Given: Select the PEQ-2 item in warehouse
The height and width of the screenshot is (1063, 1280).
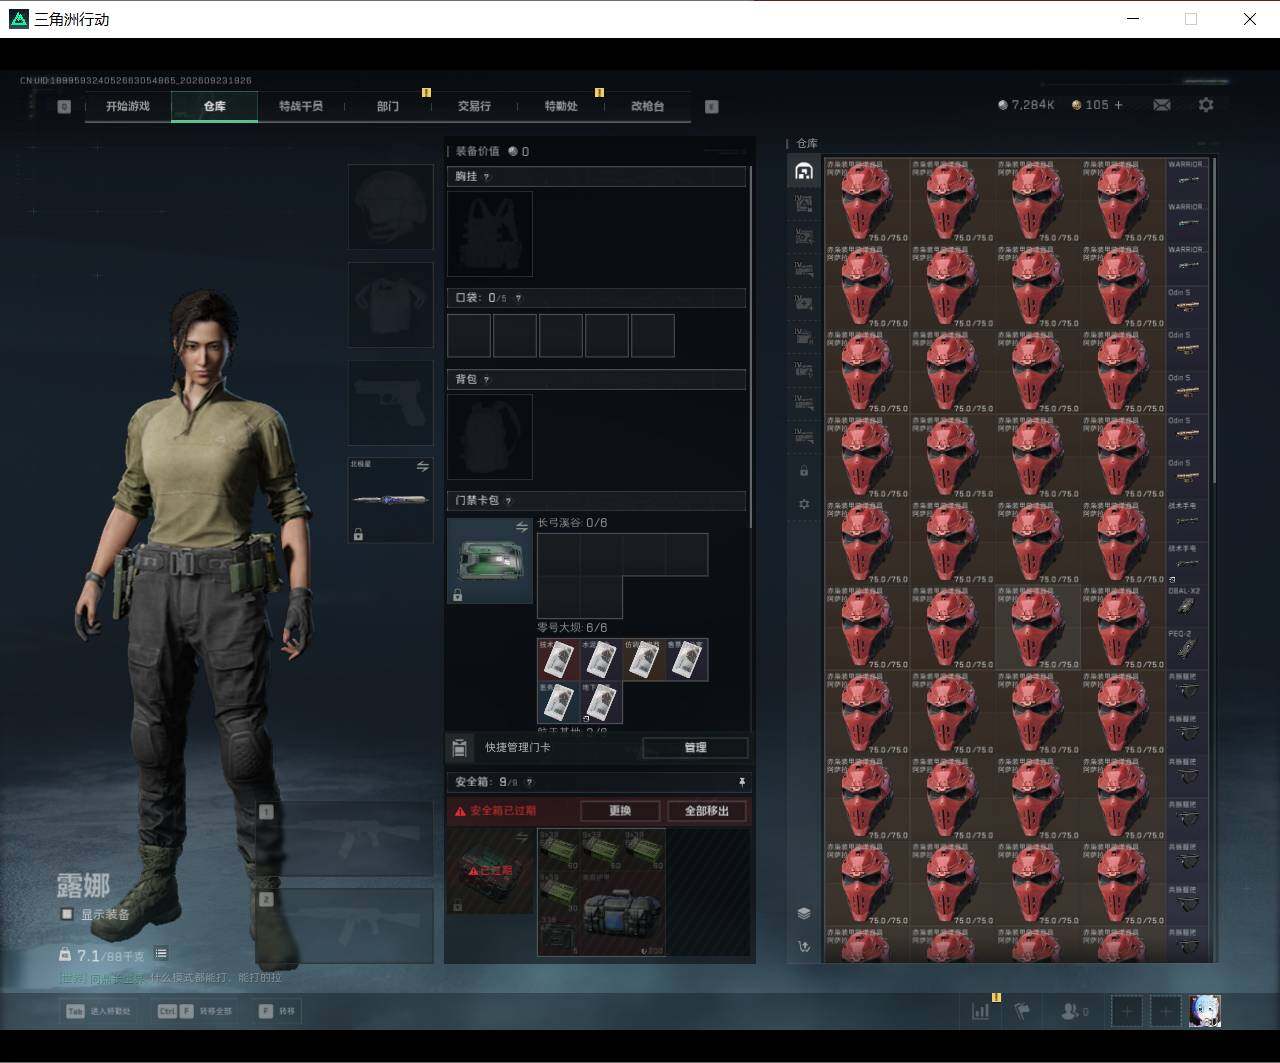Looking at the screenshot, I should coord(1187,648).
